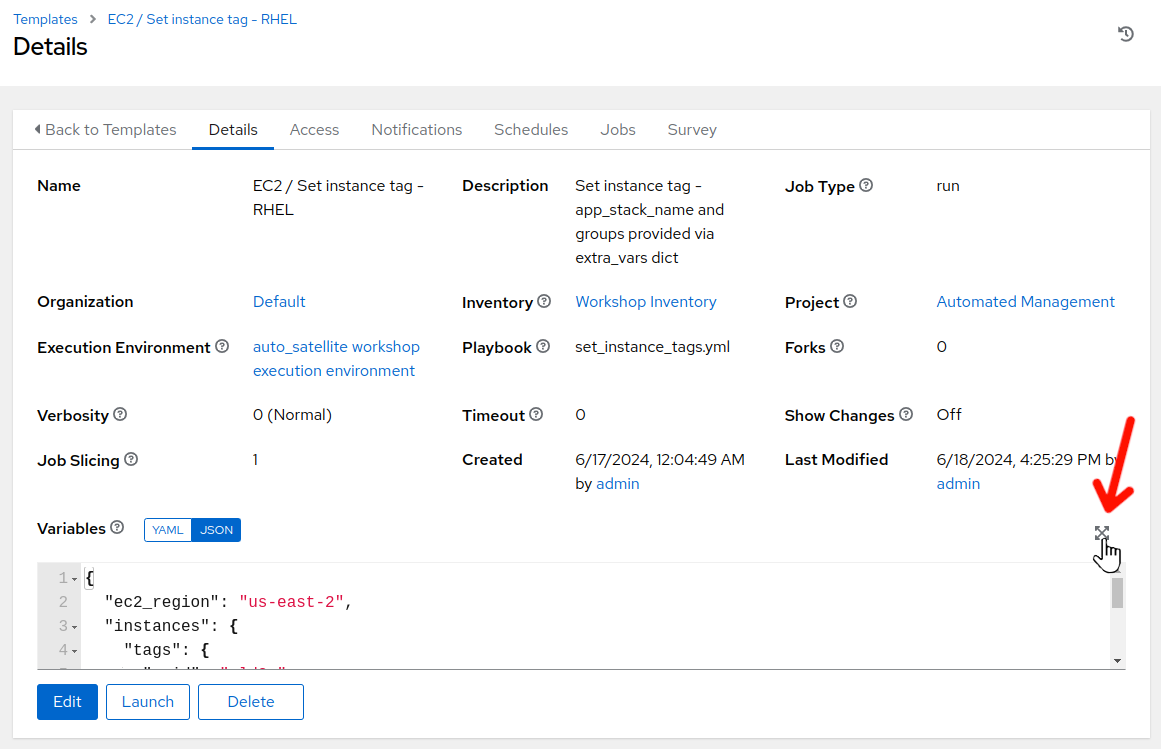
Task: Open admin link under Last Modified
Action: coord(958,483)
